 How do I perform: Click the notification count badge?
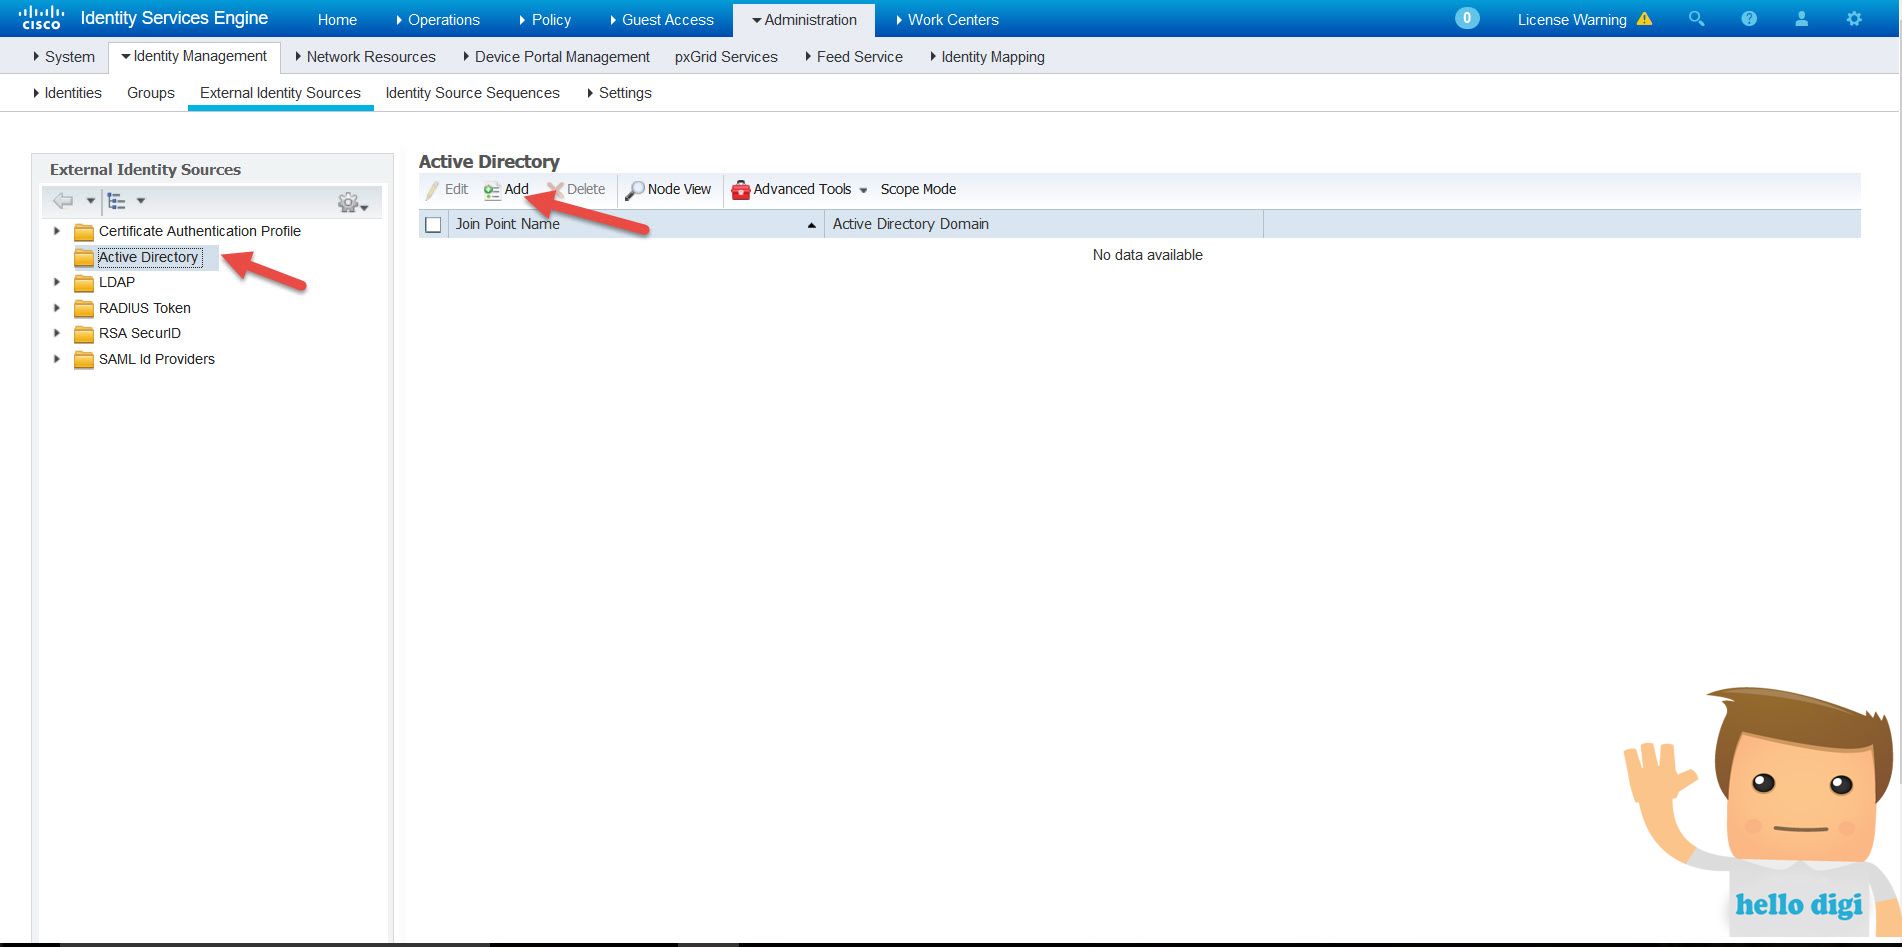[1467, 18]
